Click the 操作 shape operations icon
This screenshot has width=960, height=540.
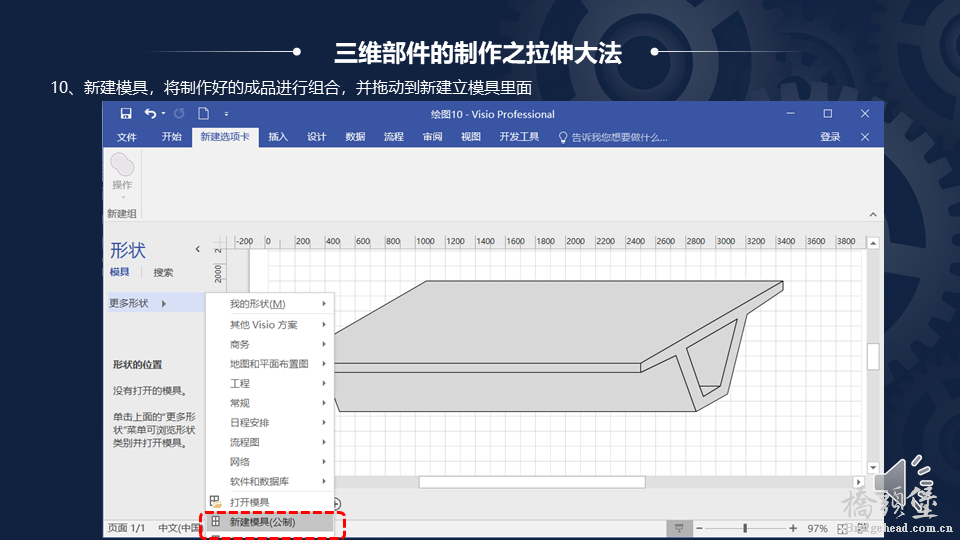coord(122,165)
